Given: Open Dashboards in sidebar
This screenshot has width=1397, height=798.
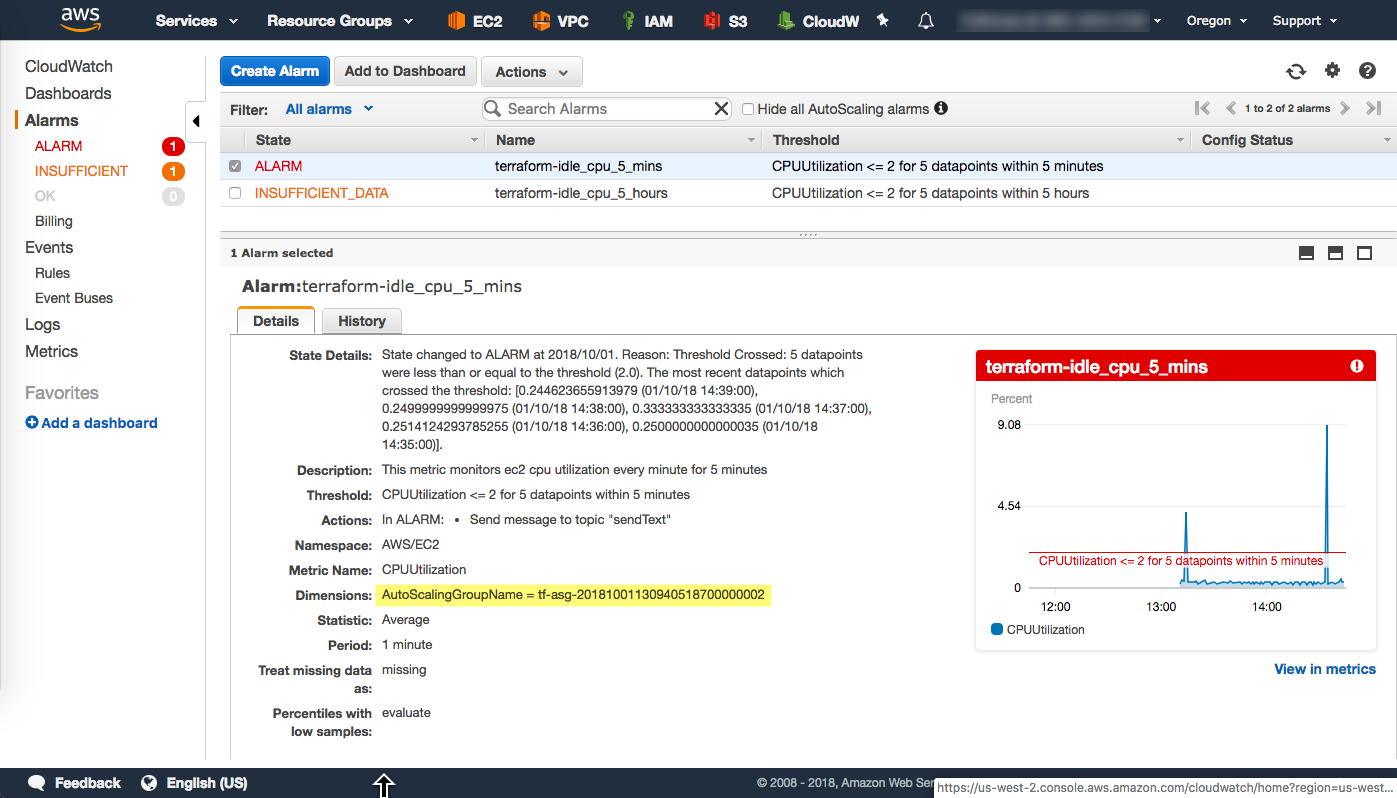Looking at the screenshot, I should pyautogui.click(x=68, y=93).
